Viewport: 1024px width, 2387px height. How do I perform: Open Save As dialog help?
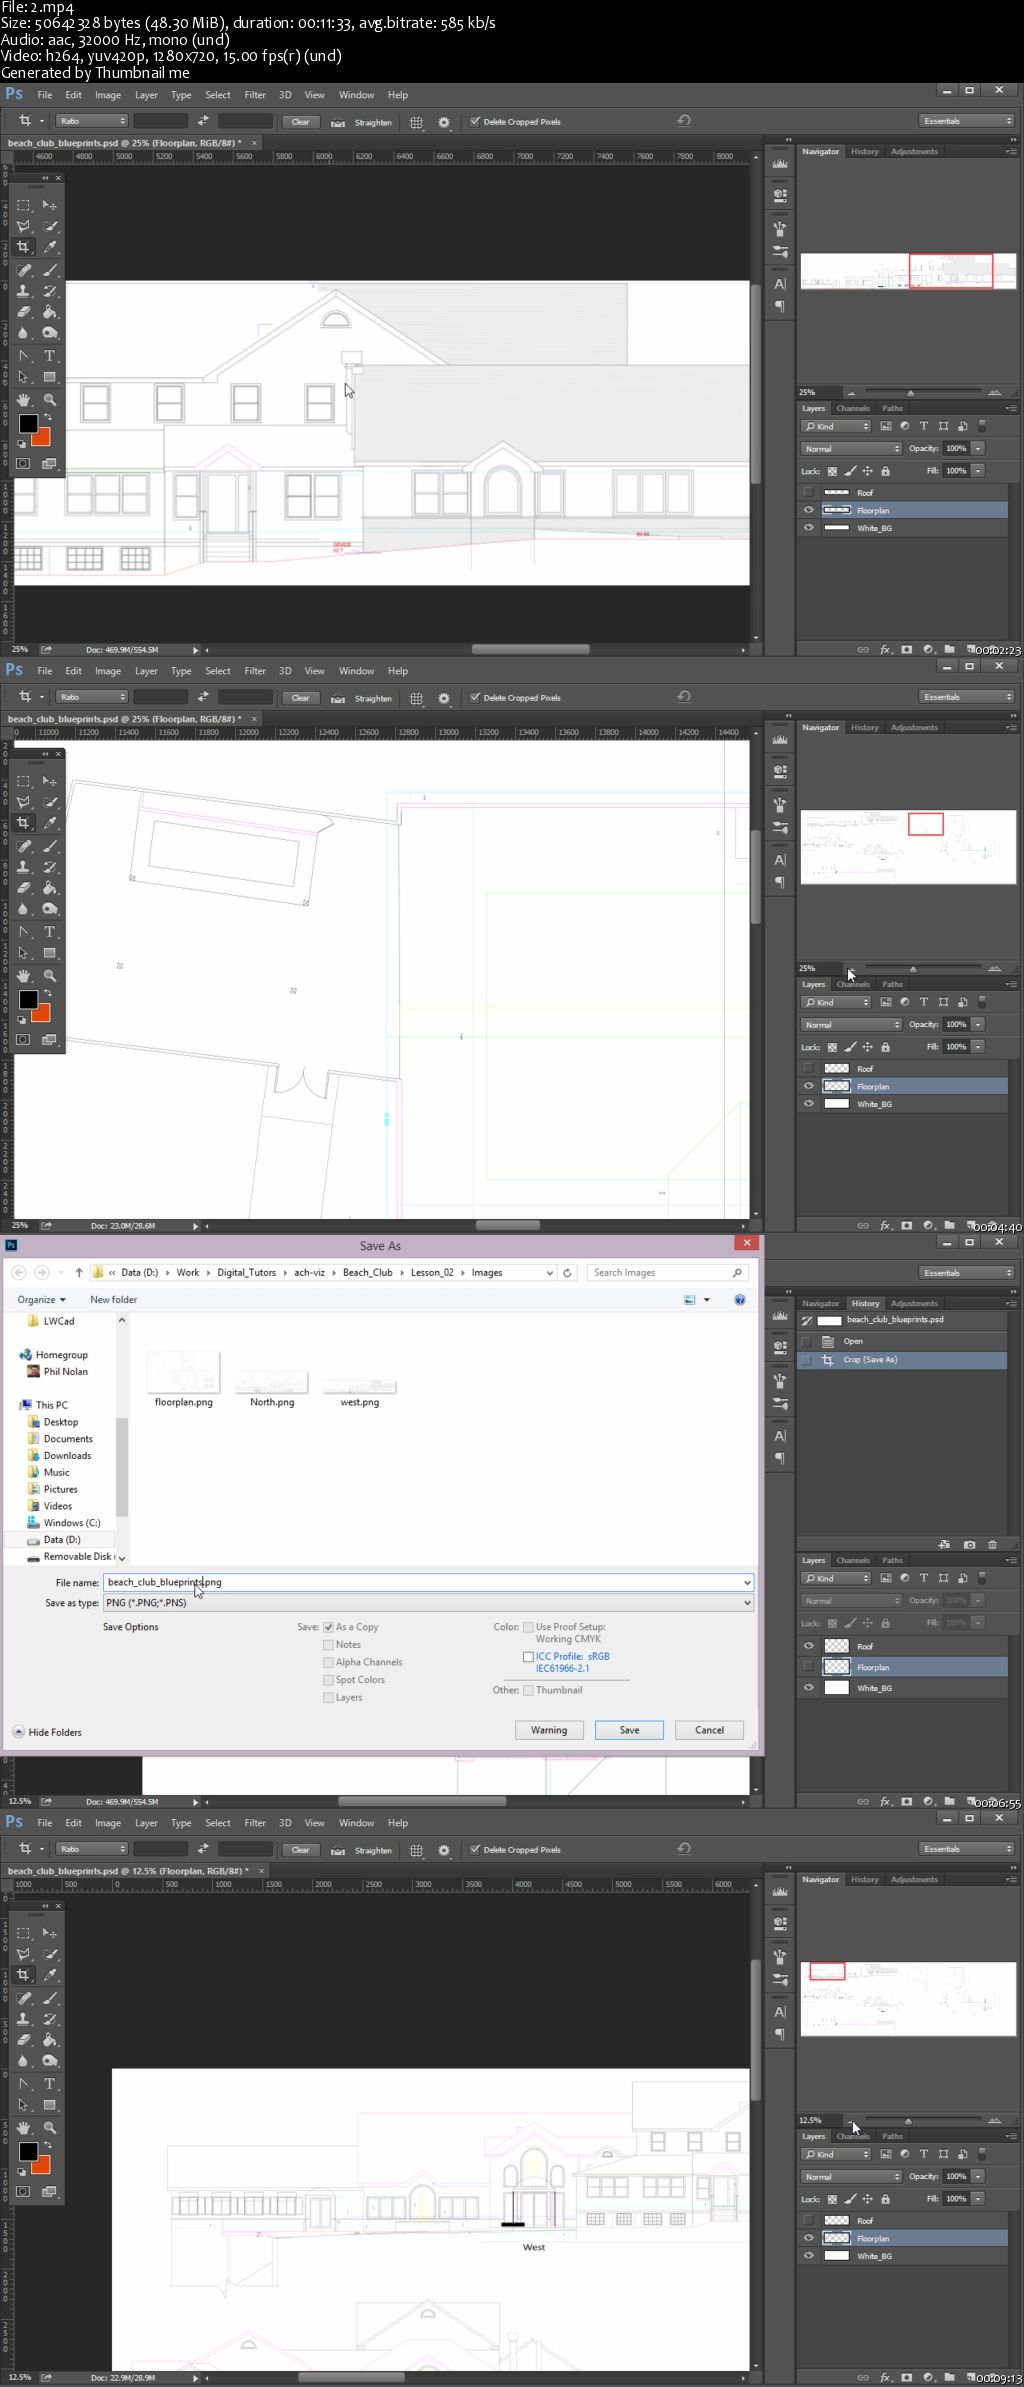click(740, 1299)
